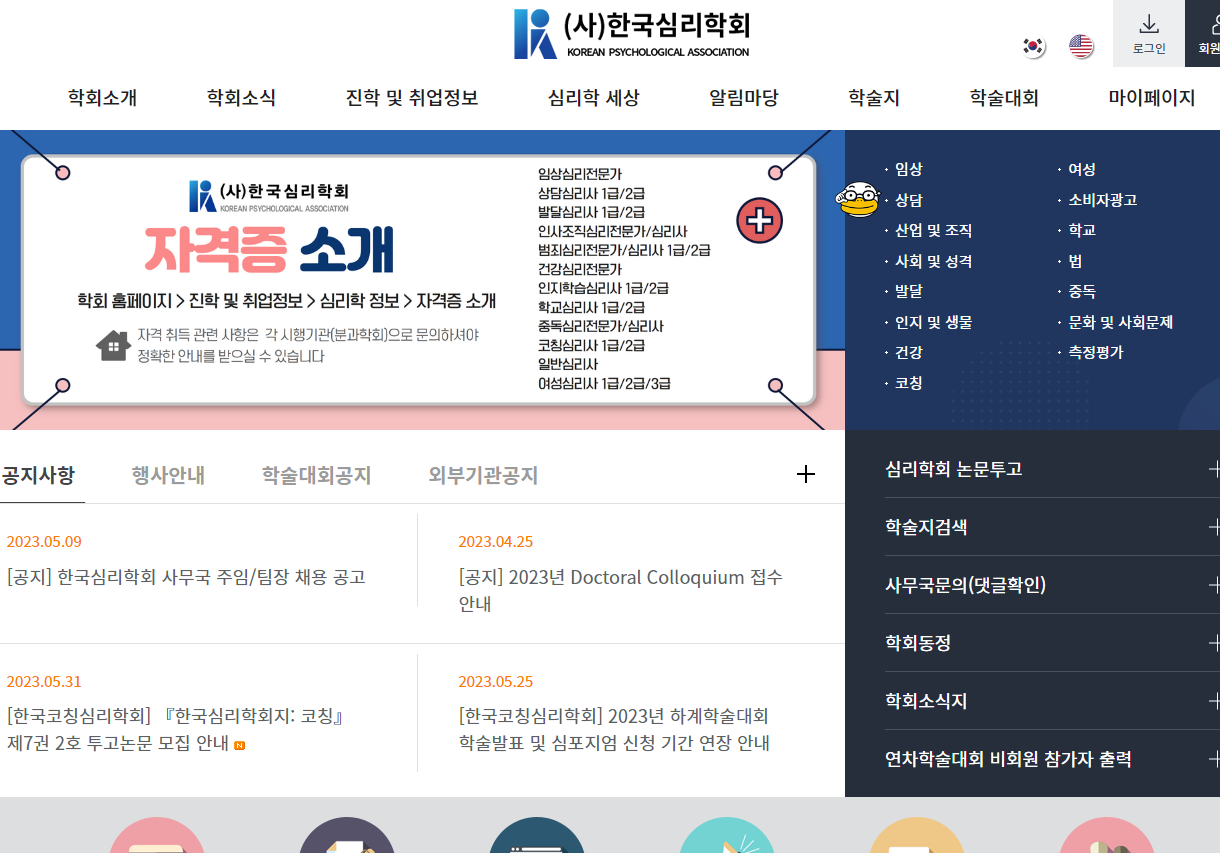1220x853 pixels.
Task: Switch to the 외부기관공지 tab
Action: click(x=483, y=475)
